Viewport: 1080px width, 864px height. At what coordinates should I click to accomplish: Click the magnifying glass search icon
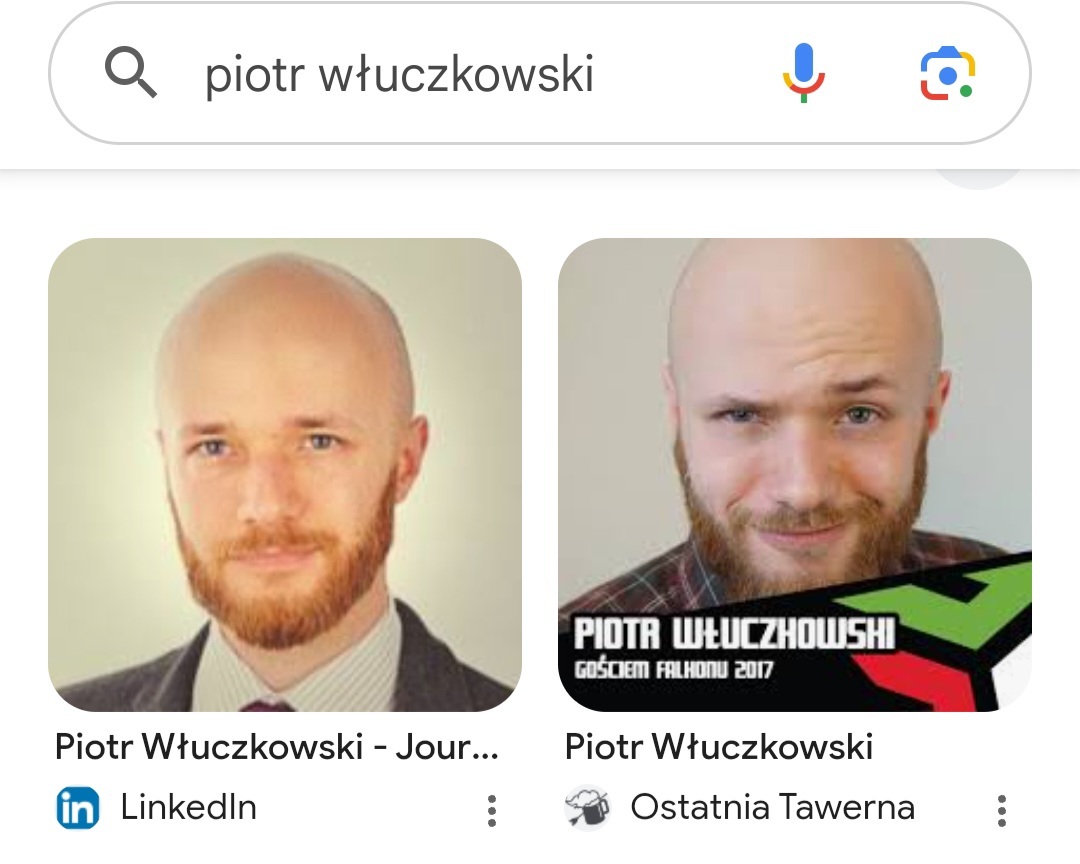pyautogui.click(x=130, y=72)
